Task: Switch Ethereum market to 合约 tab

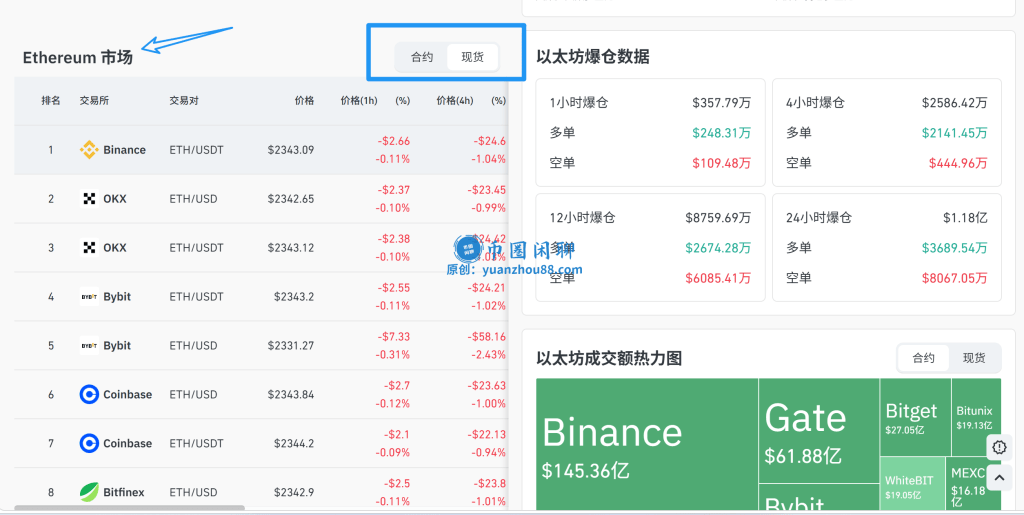Action: 422,57
